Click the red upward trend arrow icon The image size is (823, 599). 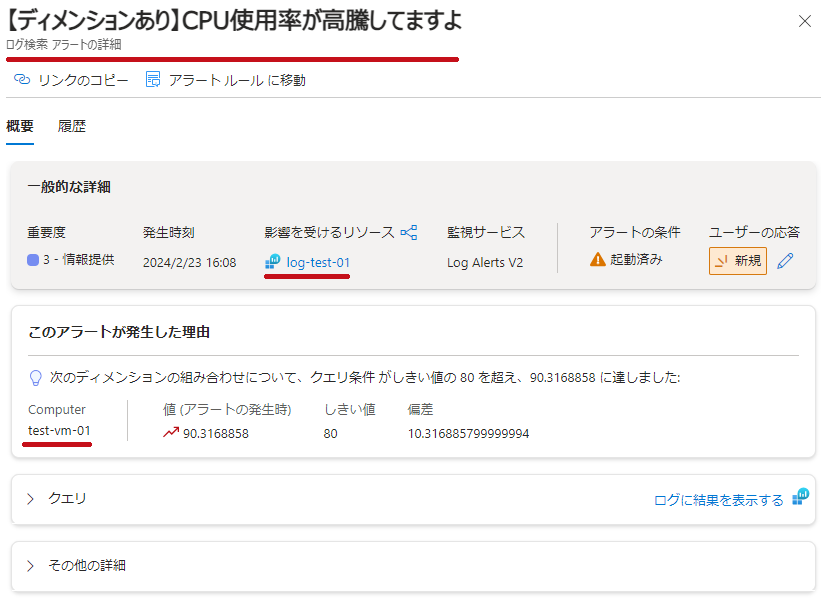[x=171, y=433]
